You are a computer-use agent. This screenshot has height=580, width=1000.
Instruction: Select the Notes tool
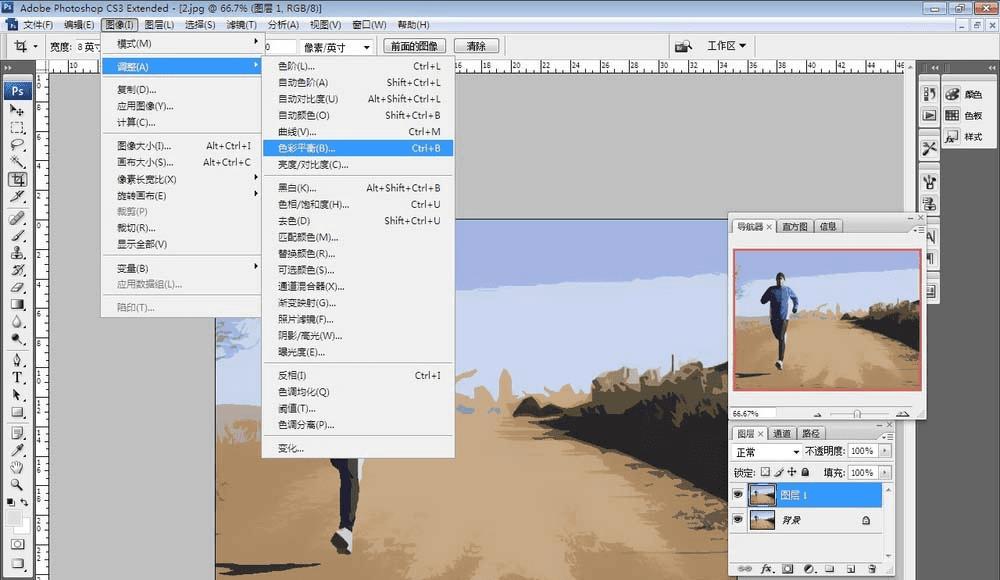(17, 433)
